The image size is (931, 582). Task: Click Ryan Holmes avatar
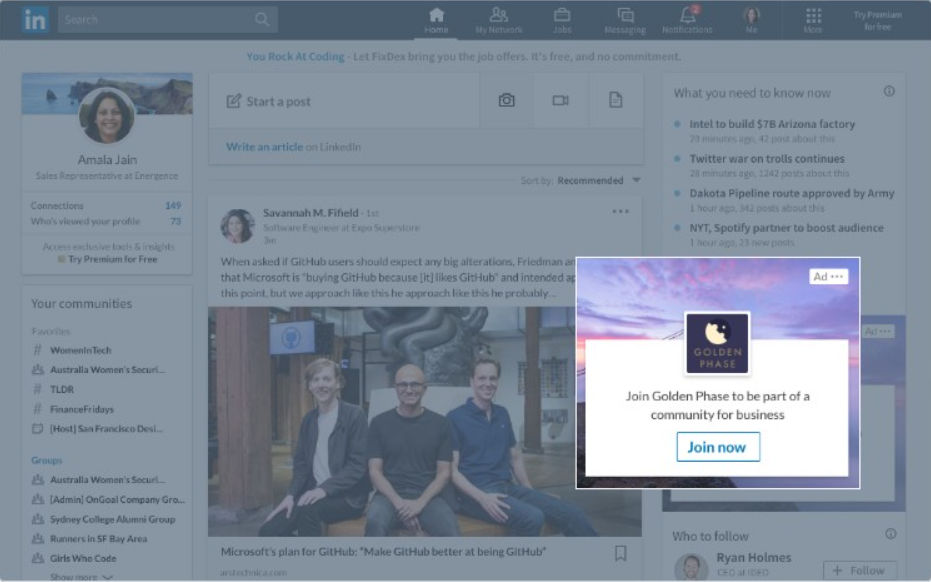coord(691,567)
